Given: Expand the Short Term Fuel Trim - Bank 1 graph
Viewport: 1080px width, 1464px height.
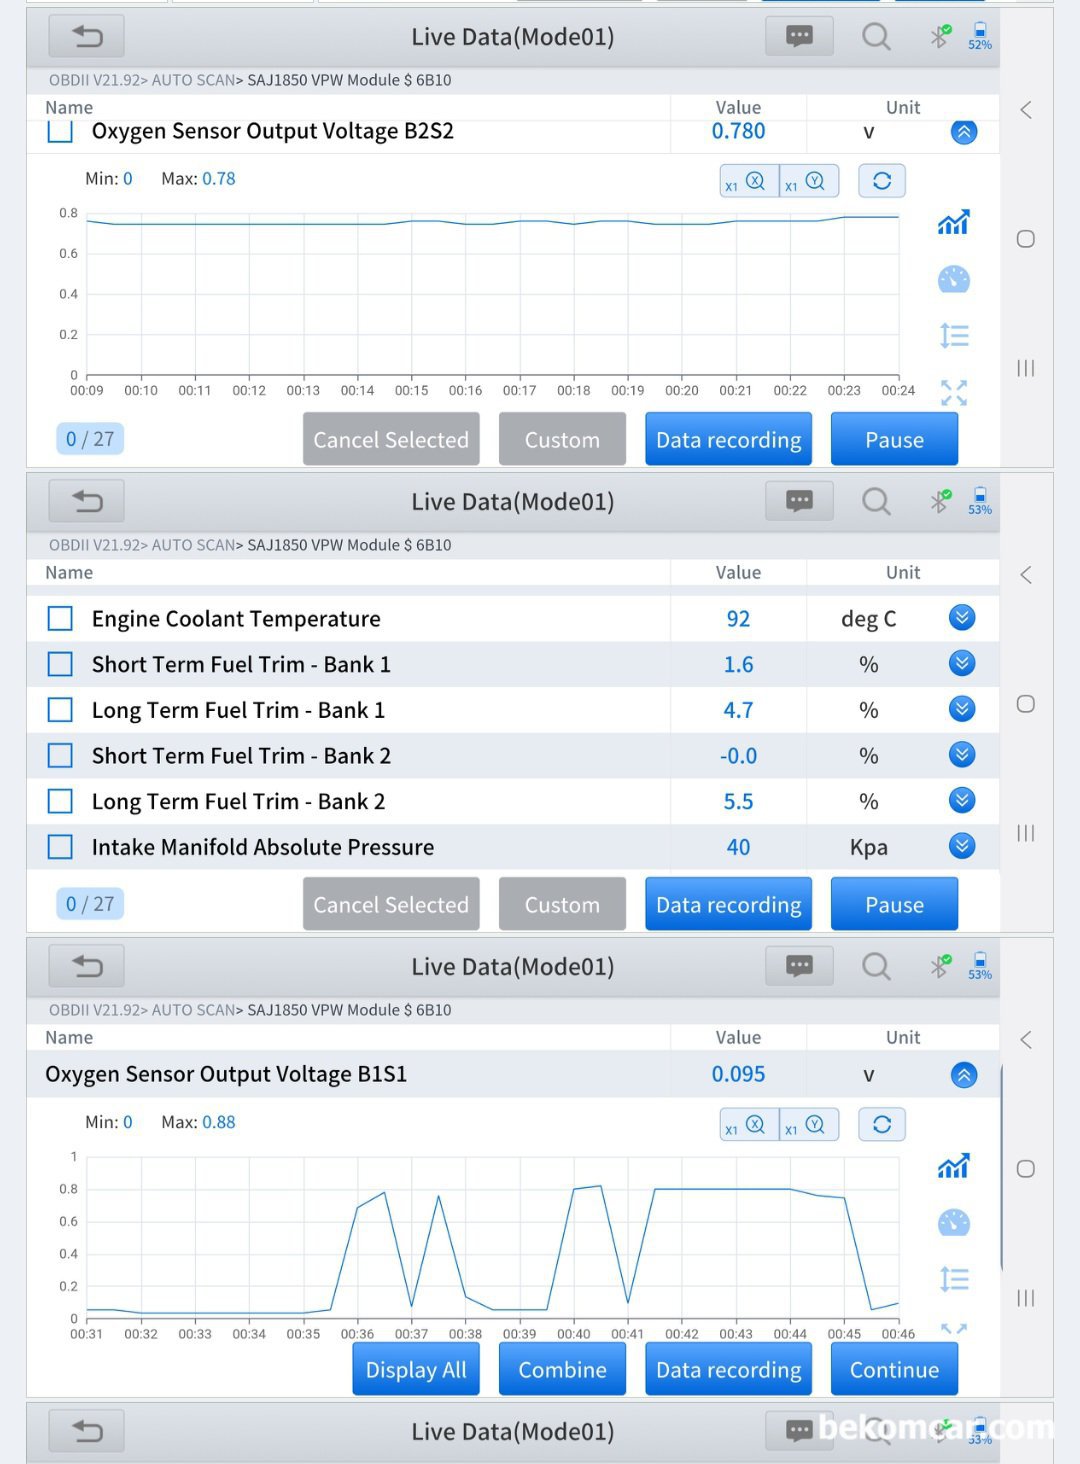Looking at the screenshot, I should click(x=961, y=663).
